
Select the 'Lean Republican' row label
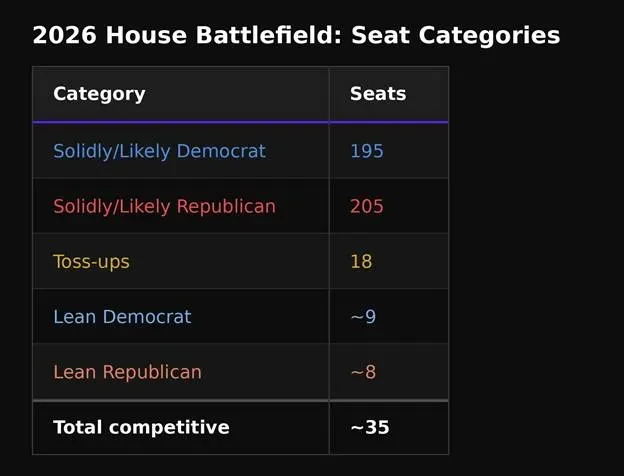[x=127, y=372]
